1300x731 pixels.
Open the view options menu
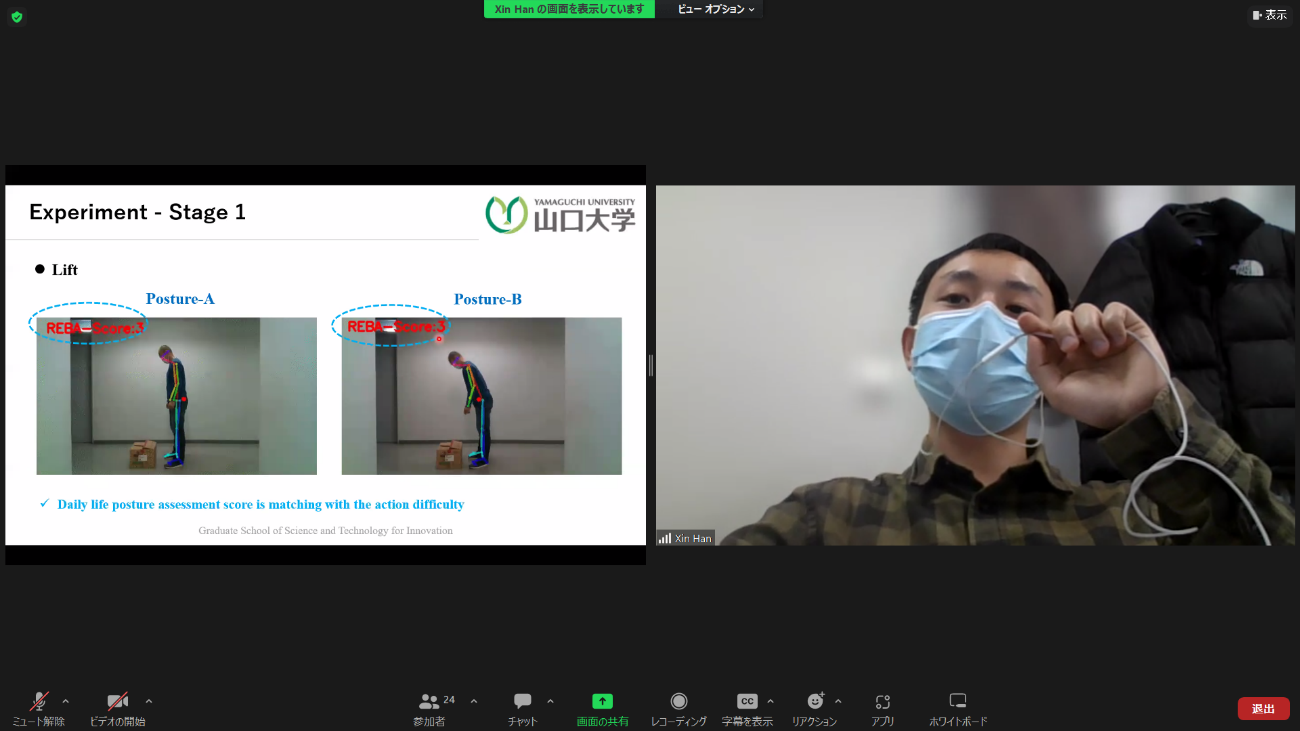click(716, 9)
